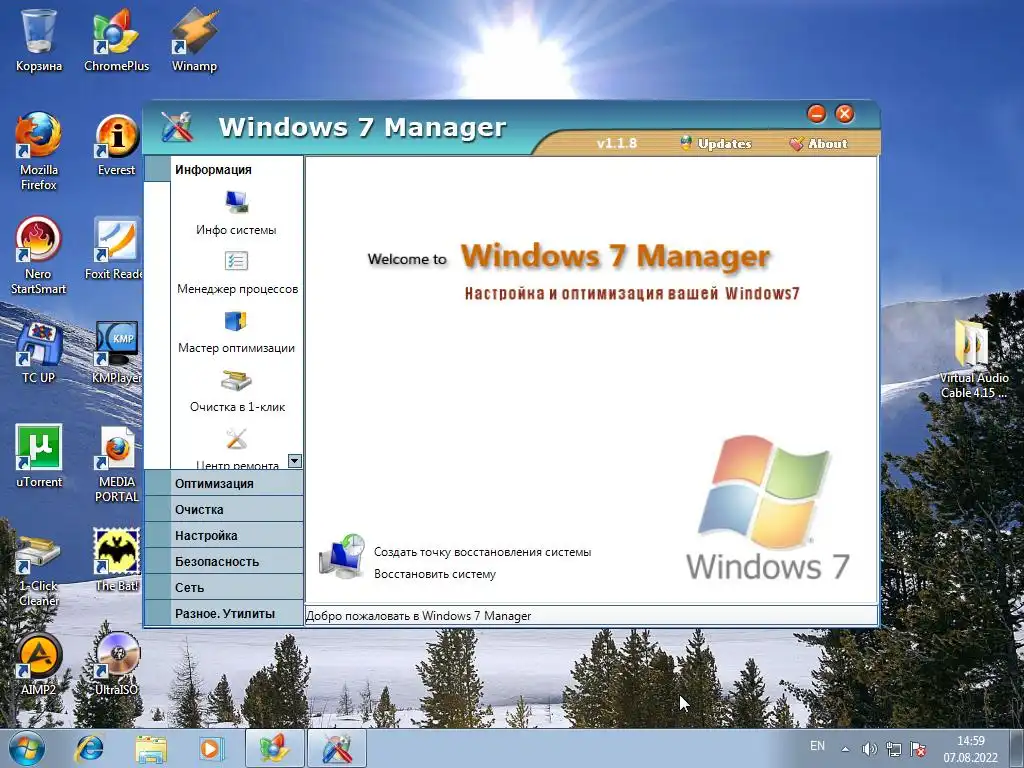
Task: Select uTorrent desktop shortcut
Action: pyautogui.click(x=39, y=456)
